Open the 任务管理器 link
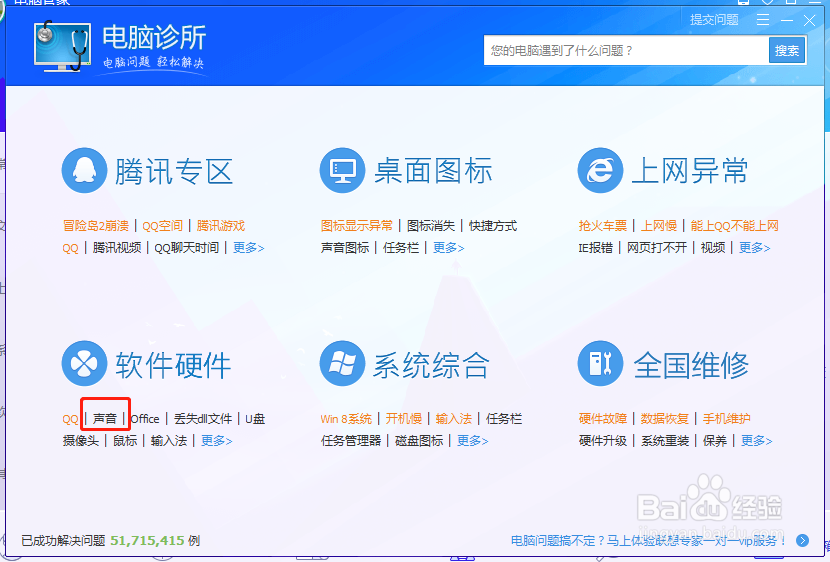The width and height of the screenshot is (830, 562). tap(351, 440)
